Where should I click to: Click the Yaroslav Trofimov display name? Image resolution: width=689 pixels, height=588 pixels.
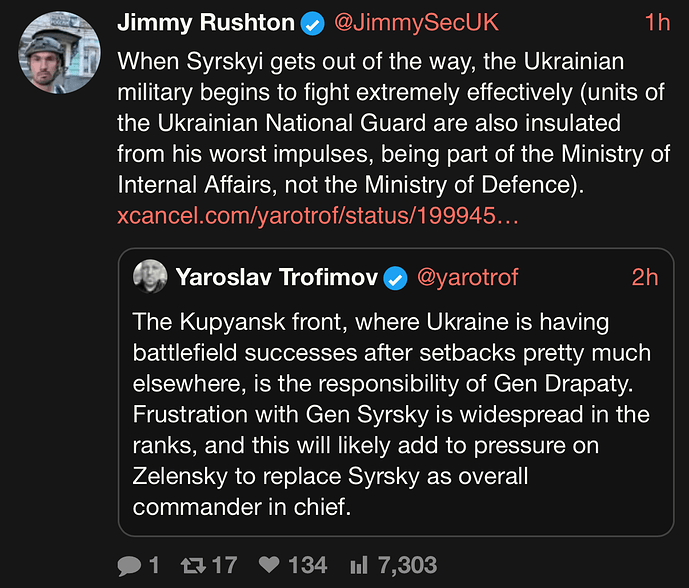(x=276, y=277)
